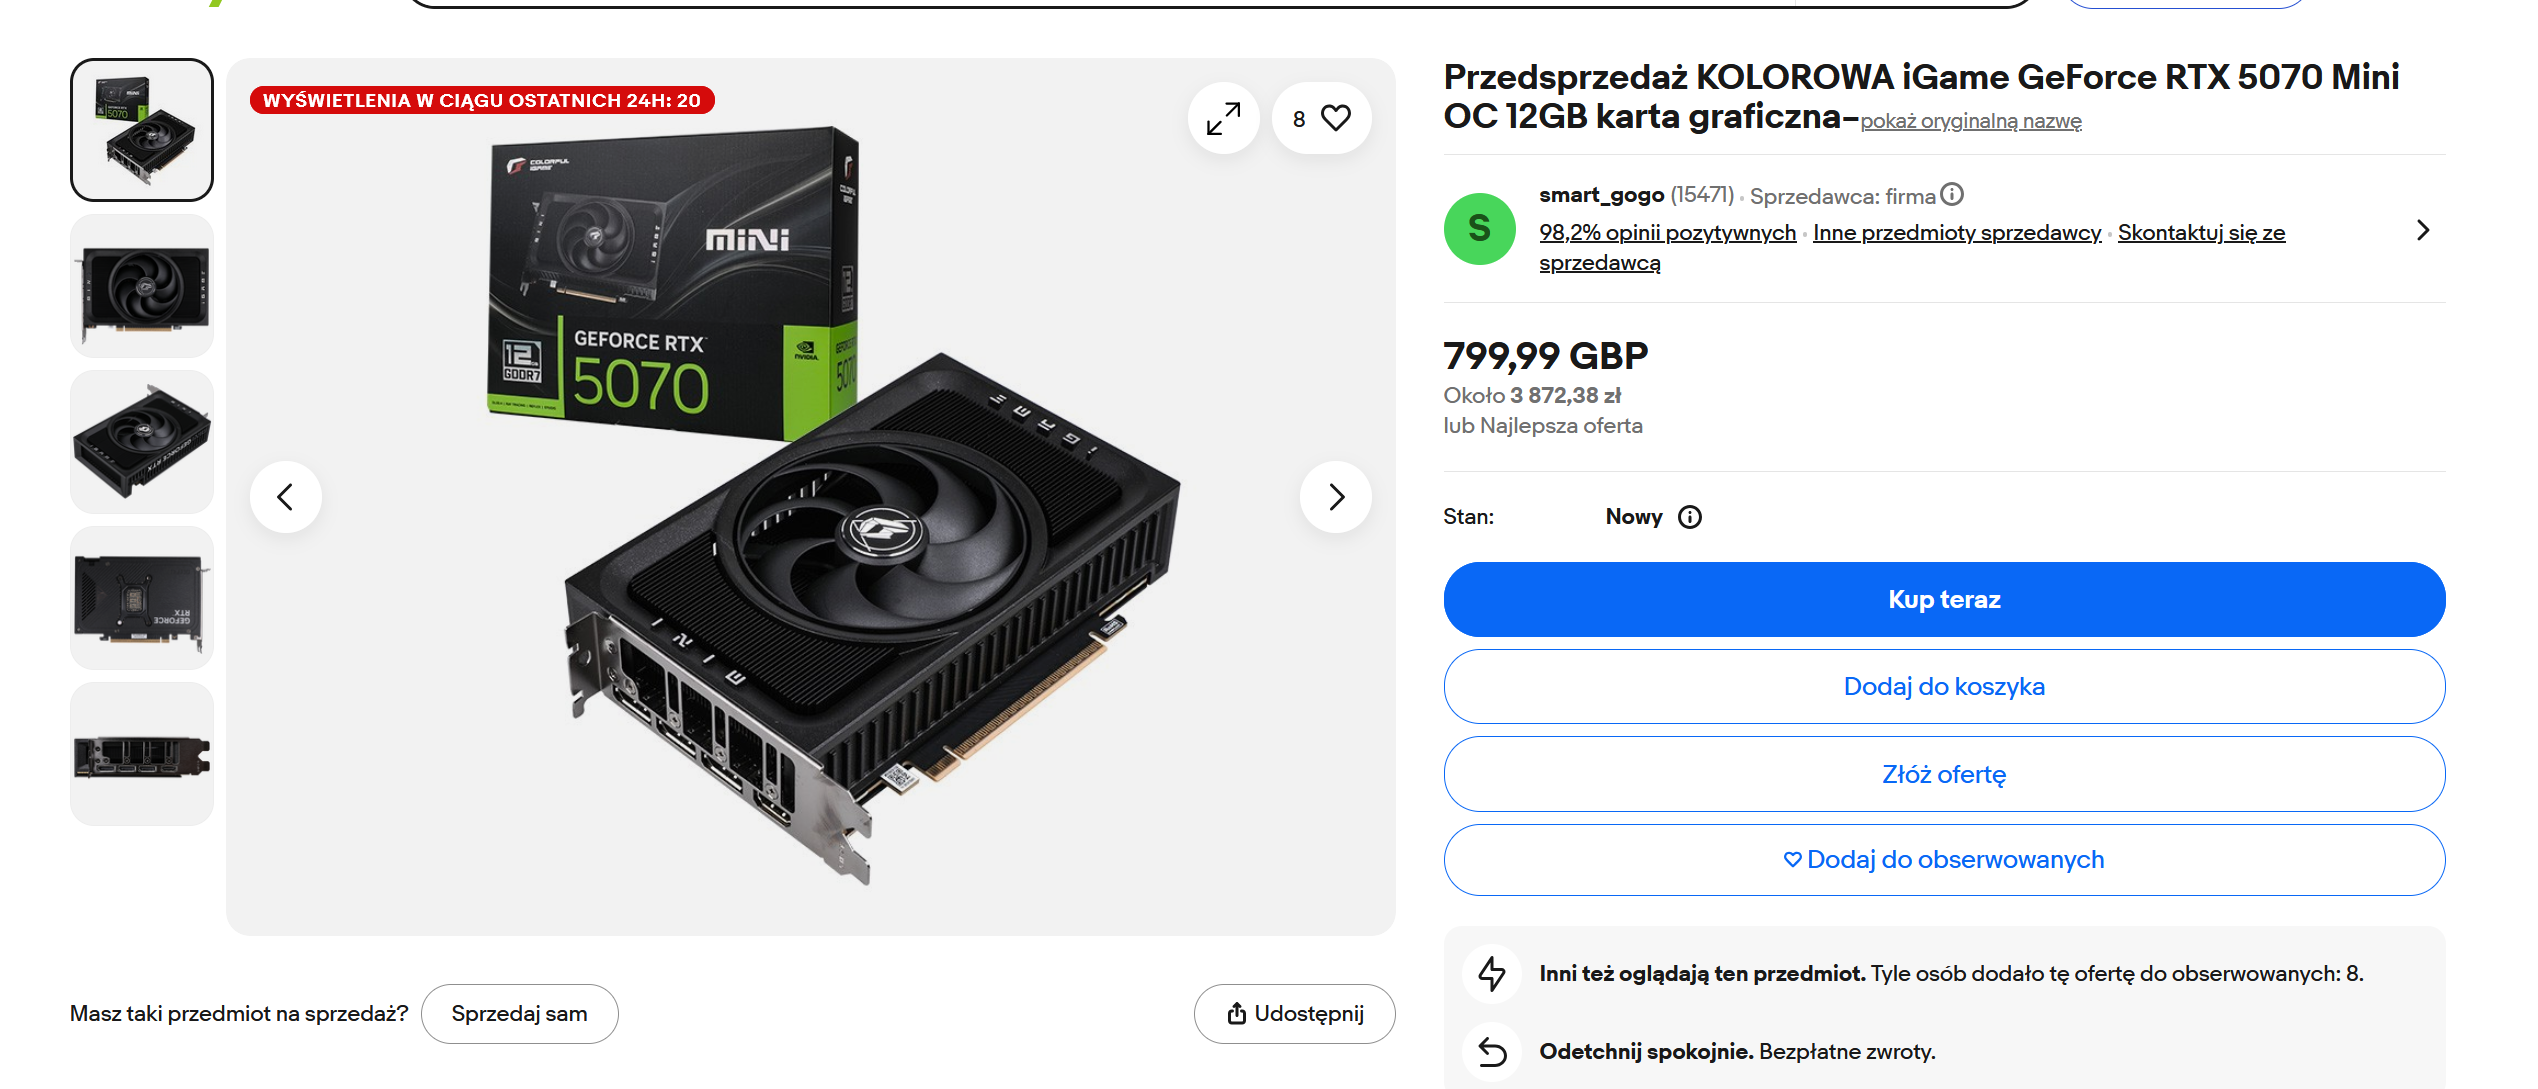Click the Sprzedaj sam button
The image size is (2538, 1089).
click(519, 1014)
